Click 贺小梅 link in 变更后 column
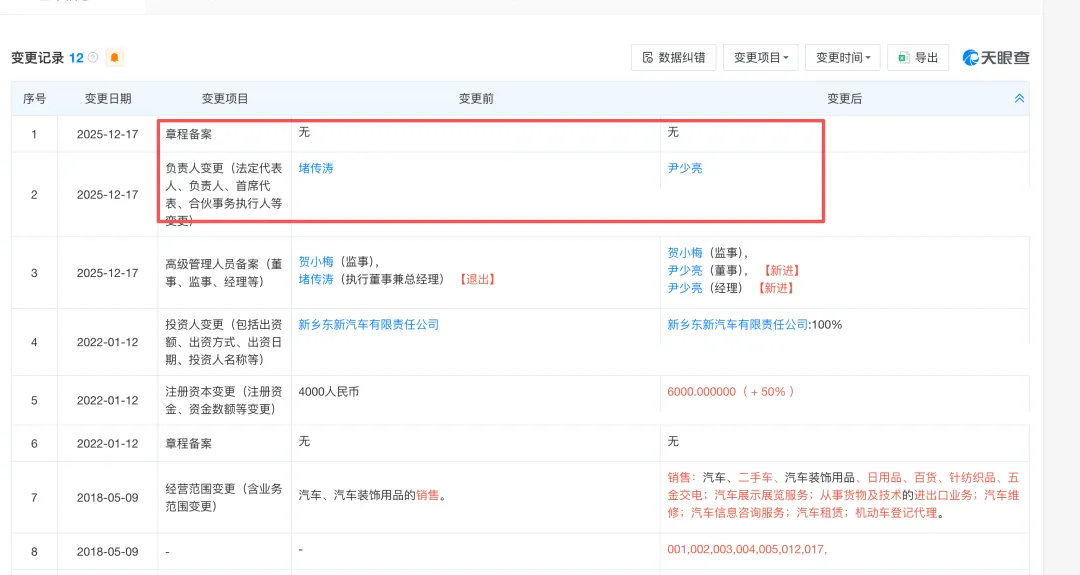The image size is (1080, 575). 685,253
